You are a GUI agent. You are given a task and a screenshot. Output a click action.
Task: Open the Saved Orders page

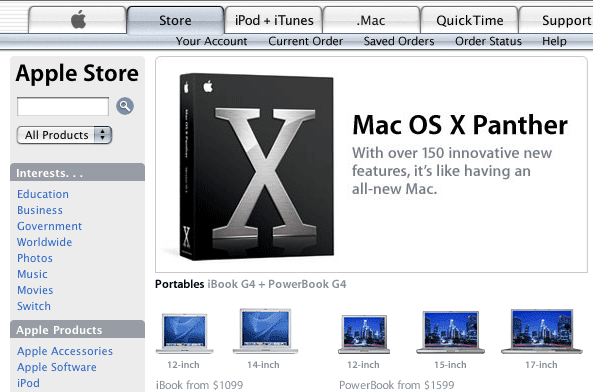(399, 41)
